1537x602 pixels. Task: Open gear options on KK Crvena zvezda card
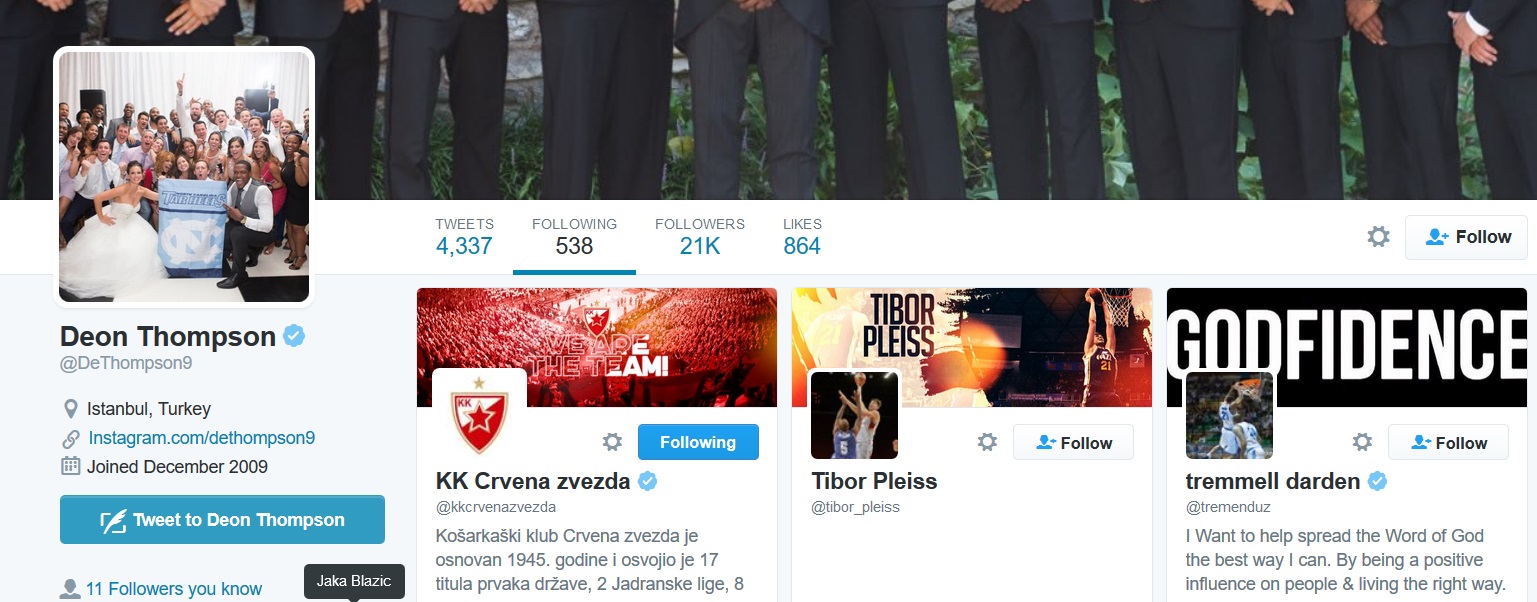612,442
